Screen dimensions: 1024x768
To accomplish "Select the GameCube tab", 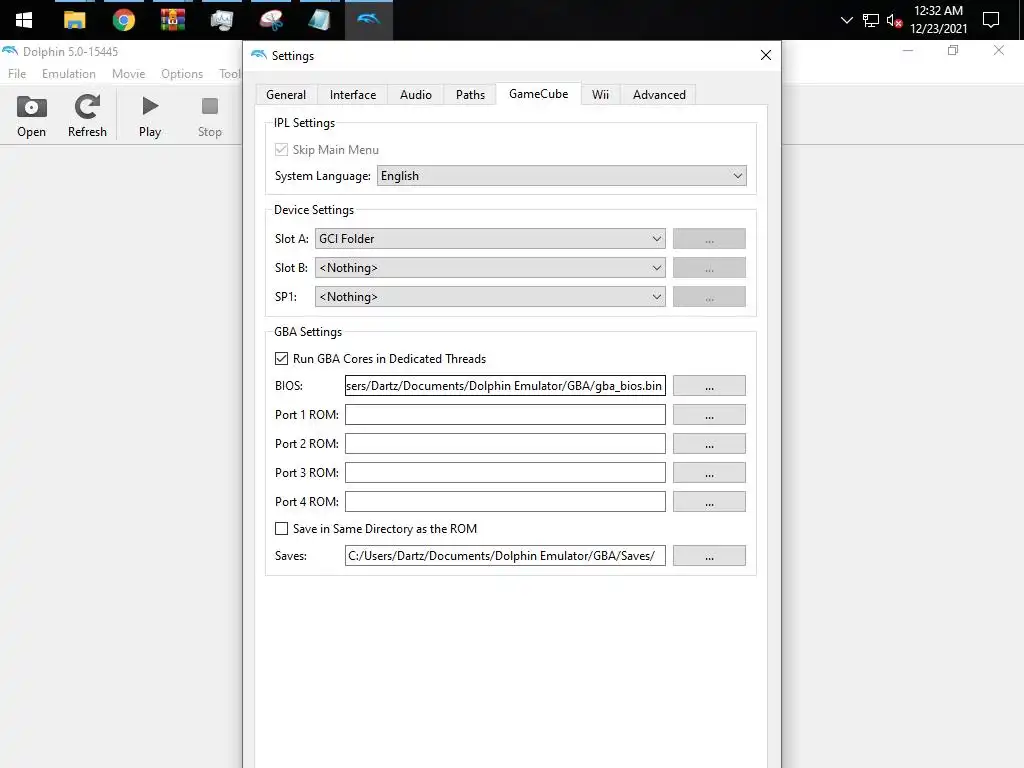I will point(538,94).
